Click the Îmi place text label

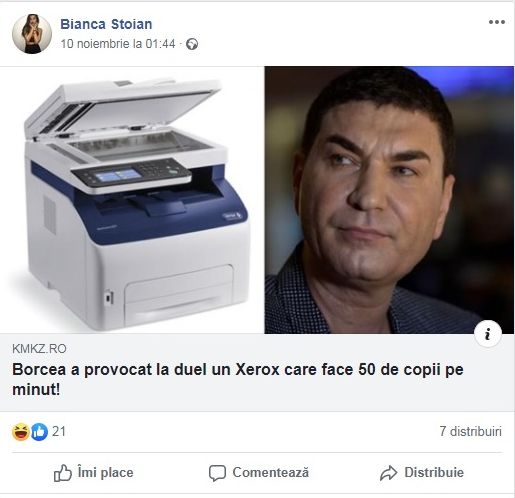(105, 473)
